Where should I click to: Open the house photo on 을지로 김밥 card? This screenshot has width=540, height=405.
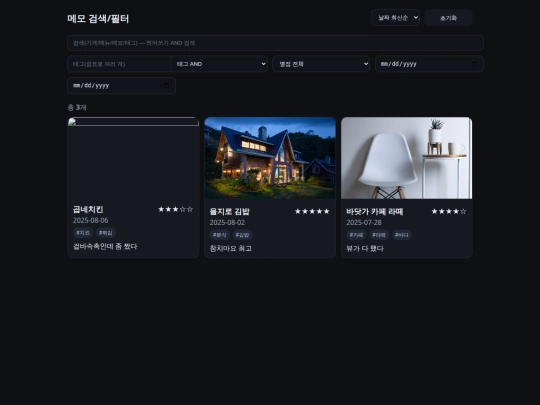click(x=270, y=158)
